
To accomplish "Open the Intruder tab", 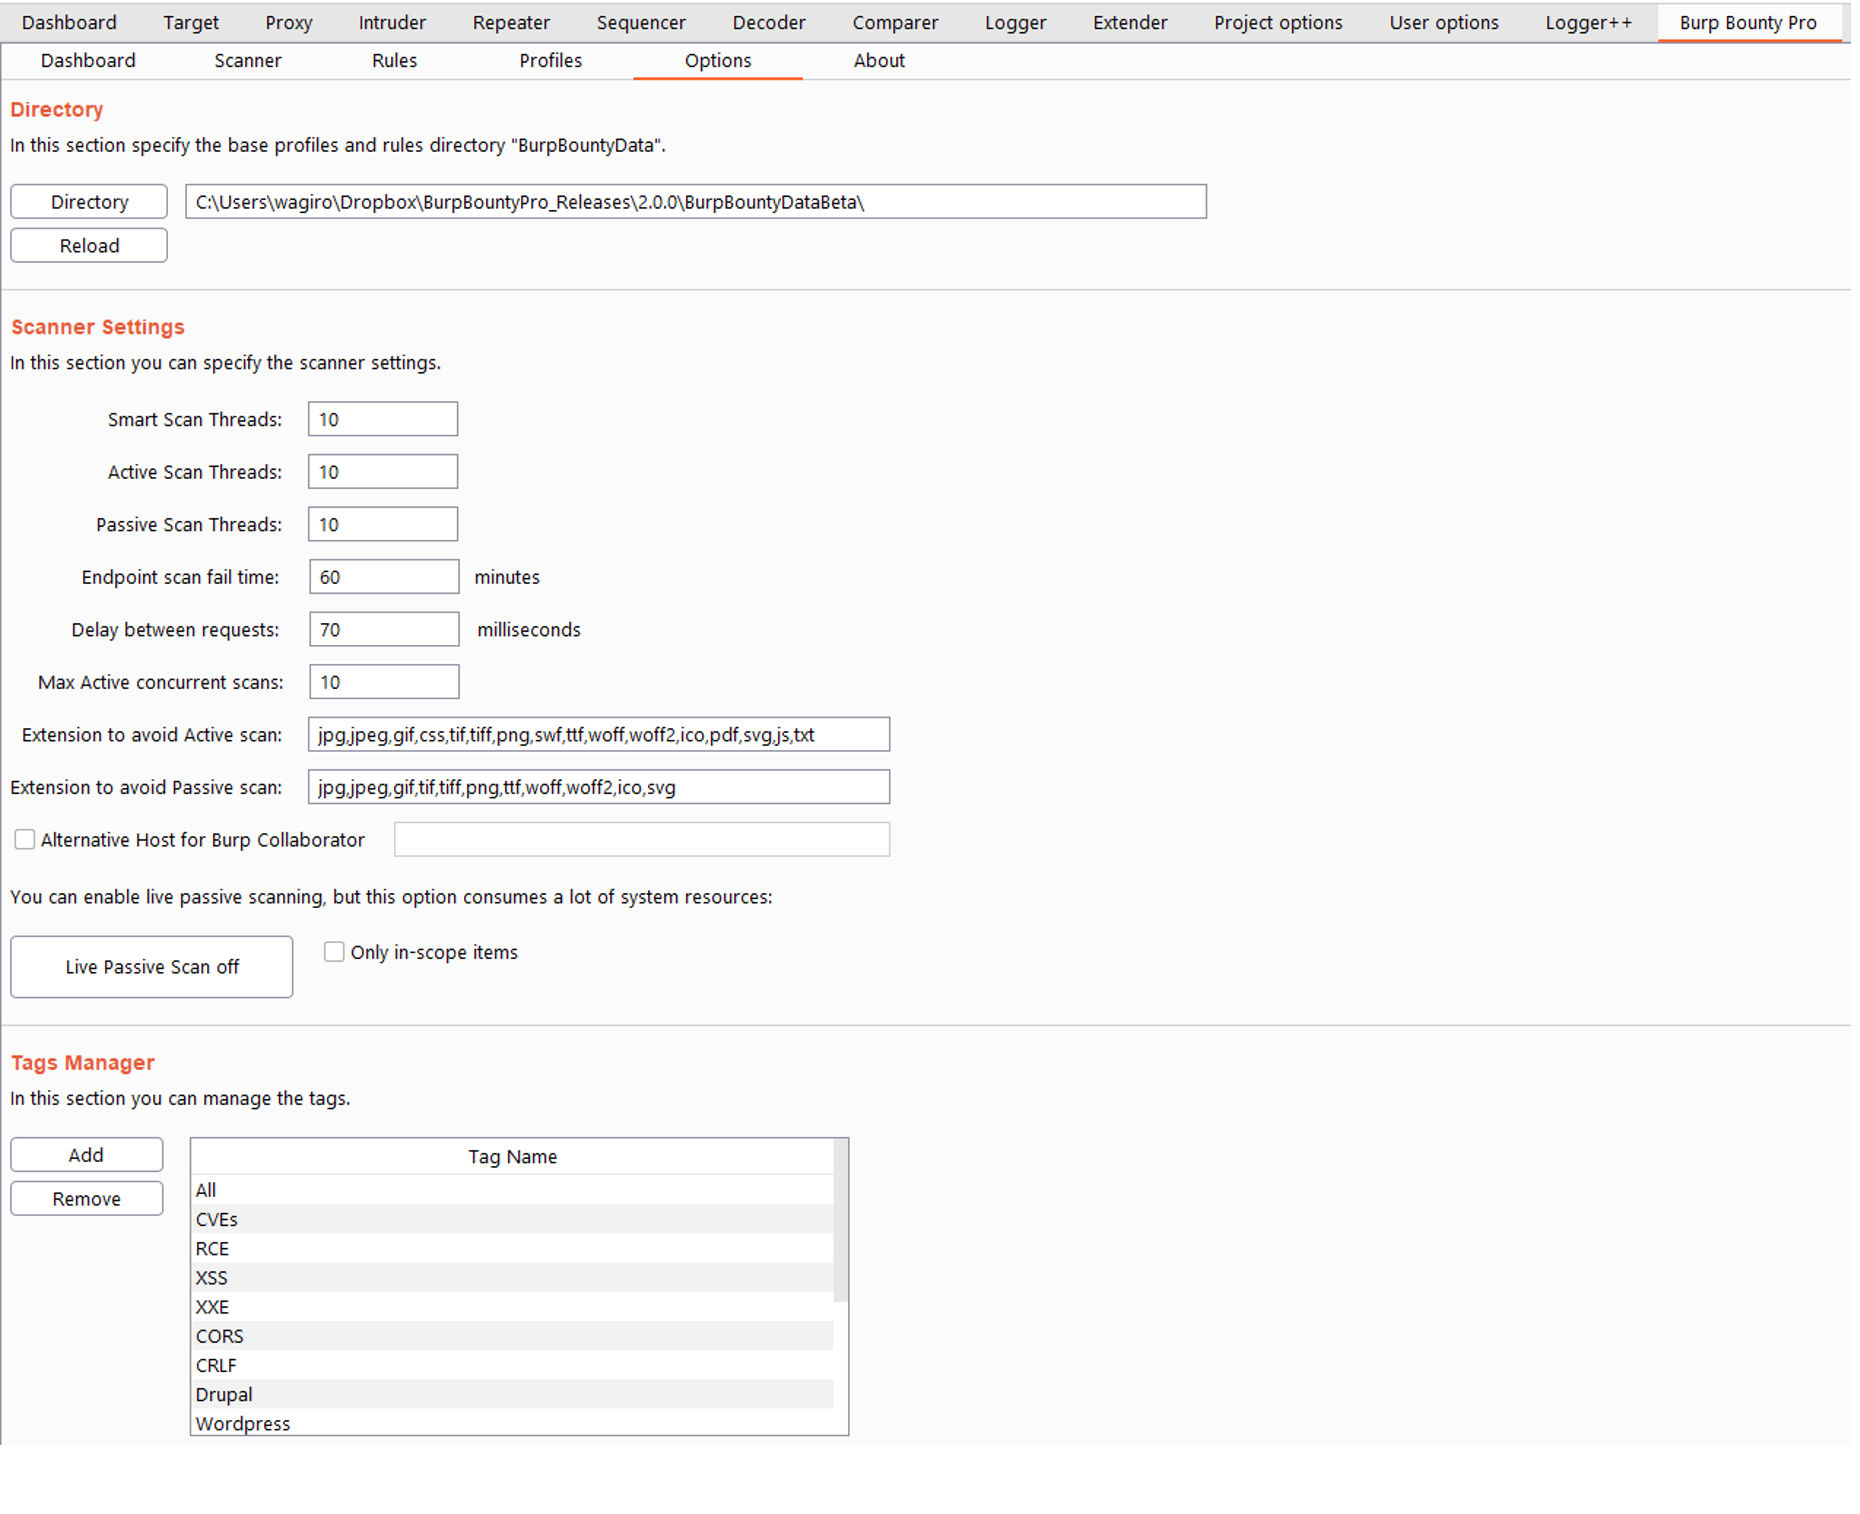I will [391, 22].
